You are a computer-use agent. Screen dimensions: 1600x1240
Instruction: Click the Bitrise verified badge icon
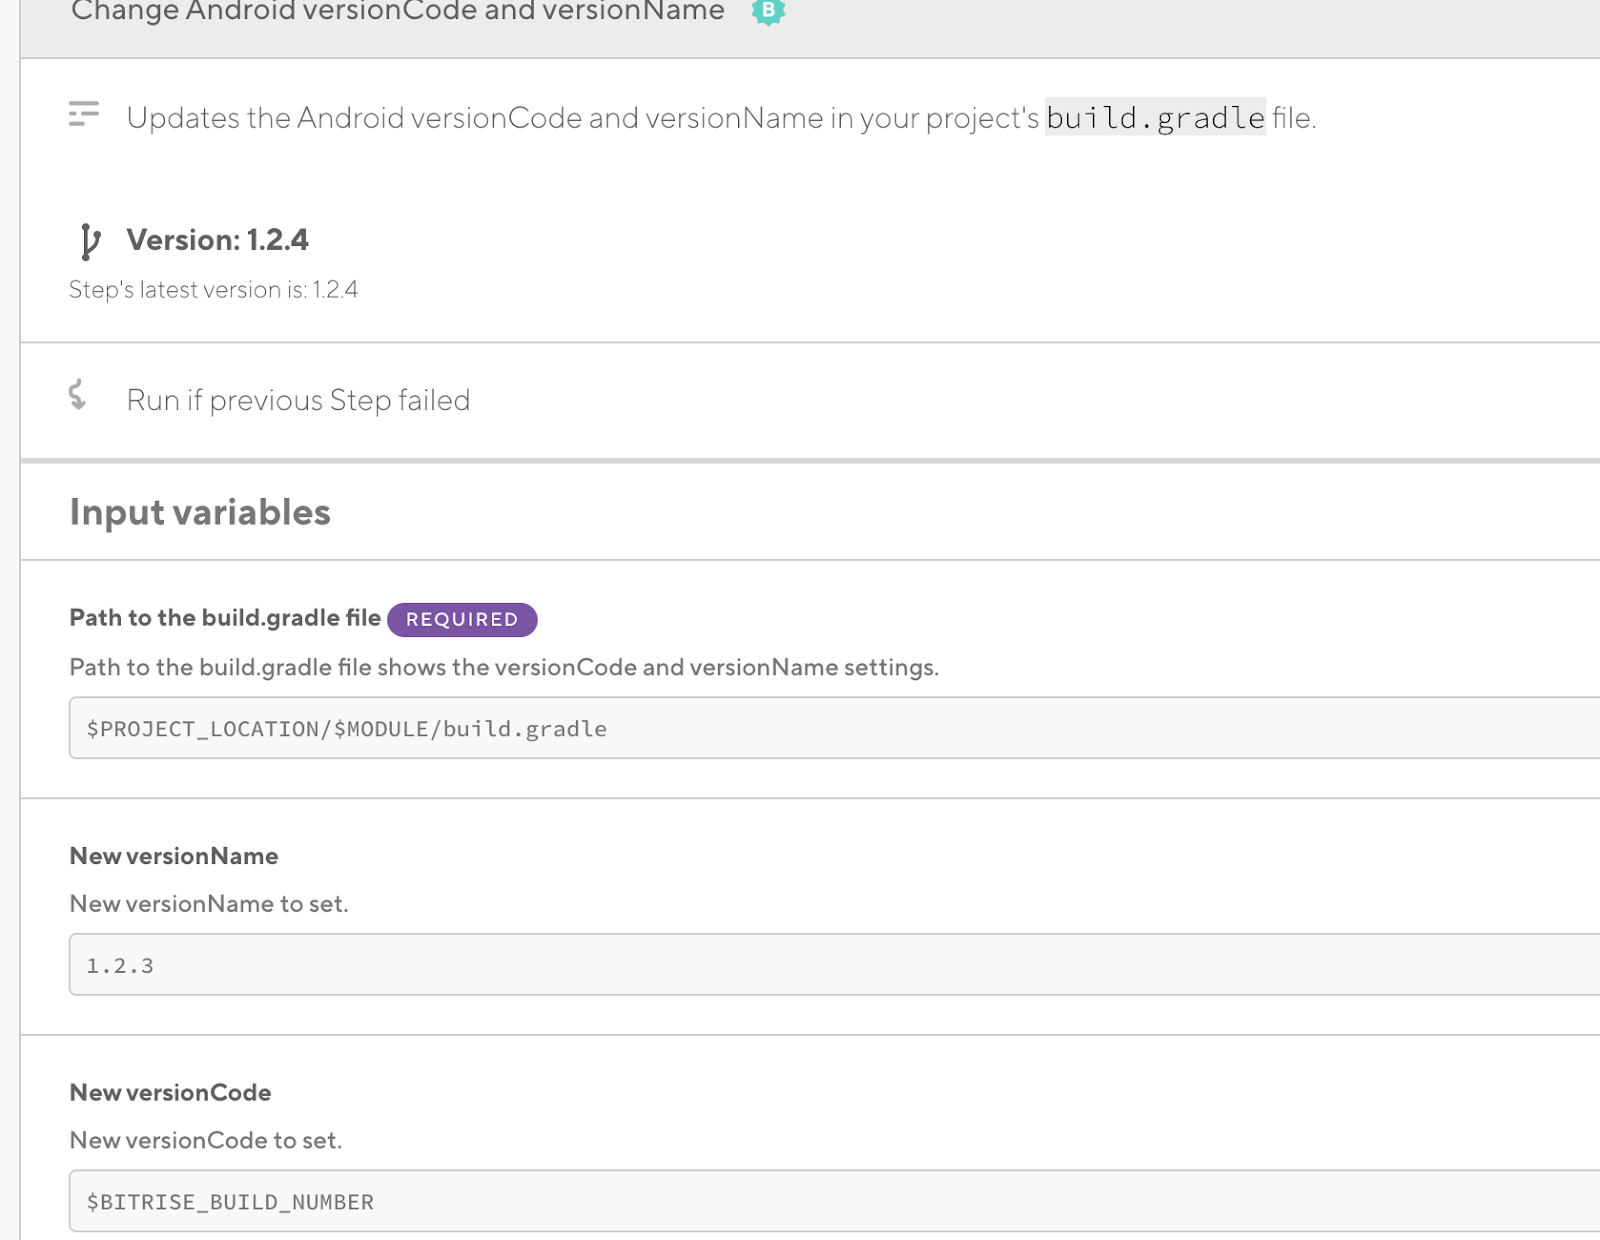pyautogui.click(x=768, y=10)
